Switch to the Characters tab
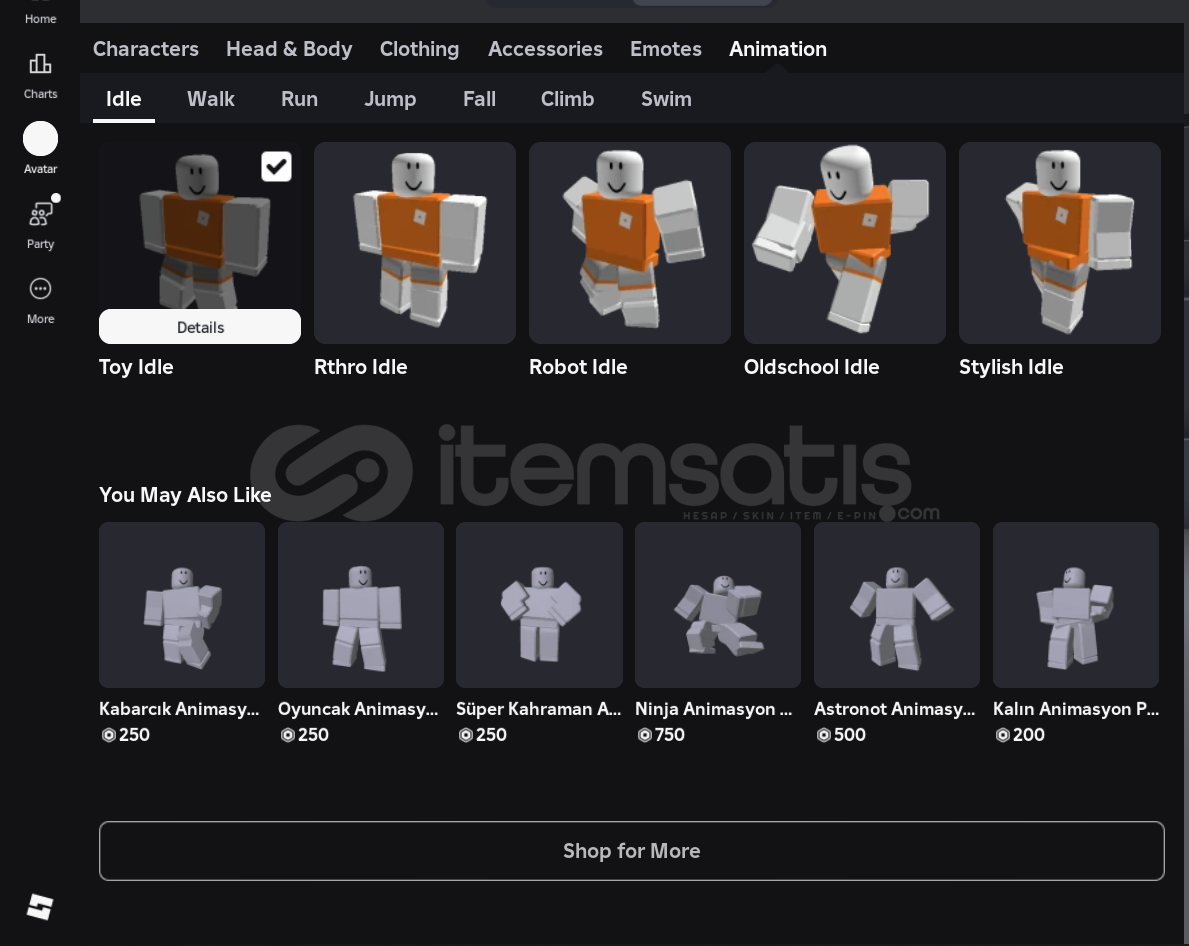 [x=146, y=49]
